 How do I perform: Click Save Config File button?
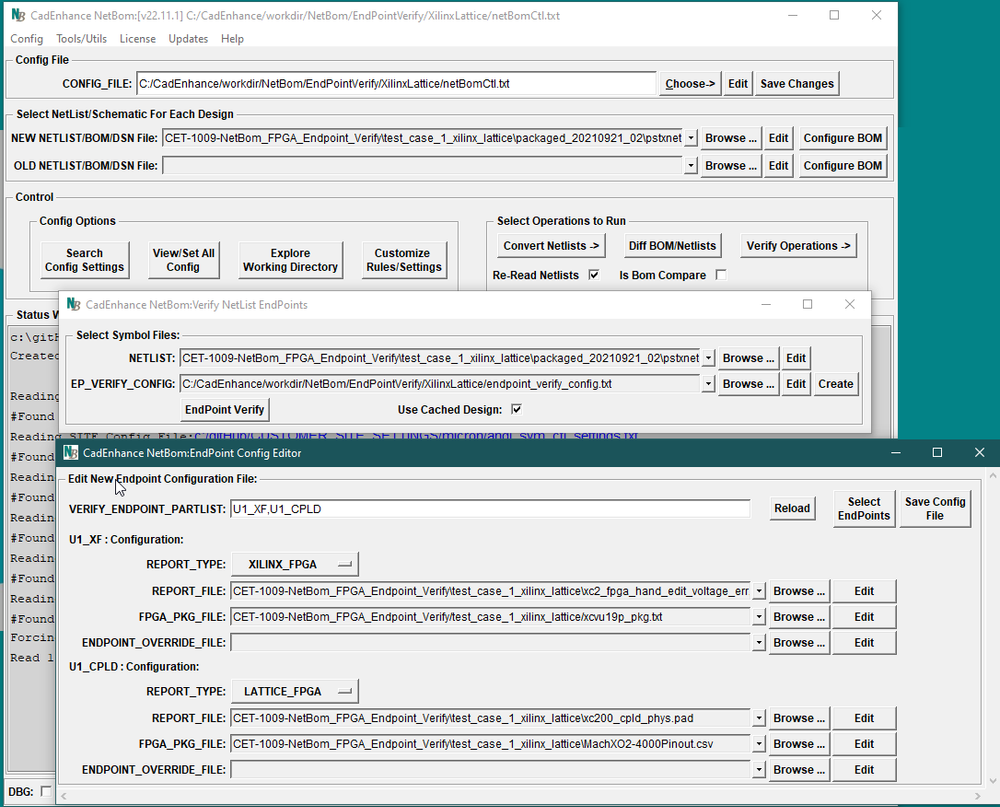pyautogui.click(x=935, y=508)
